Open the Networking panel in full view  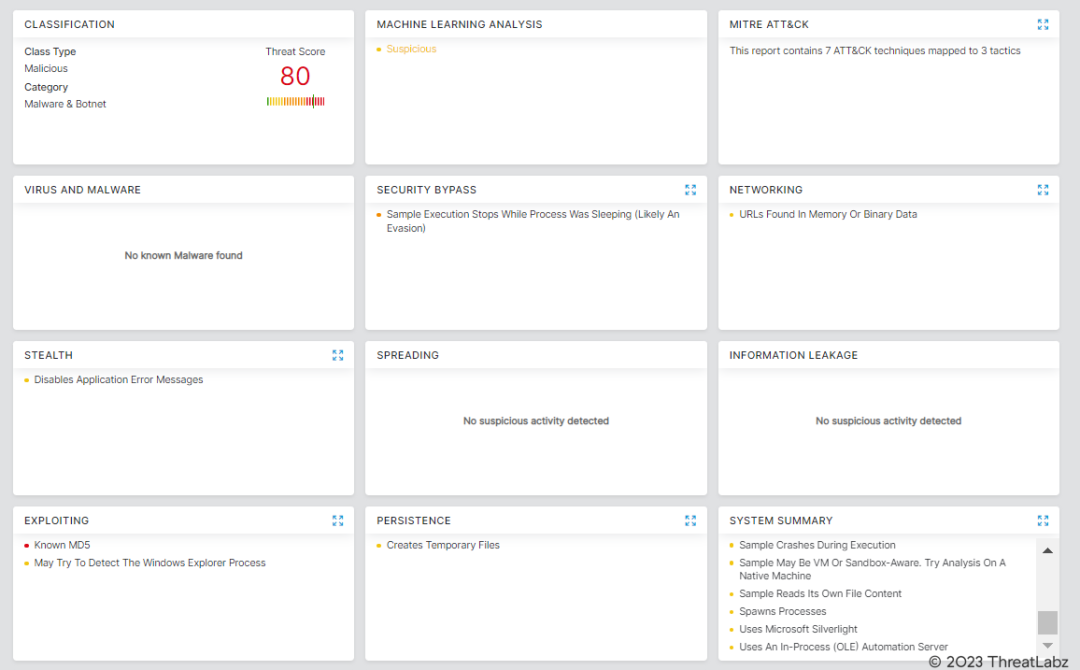tap(1043, 190)
